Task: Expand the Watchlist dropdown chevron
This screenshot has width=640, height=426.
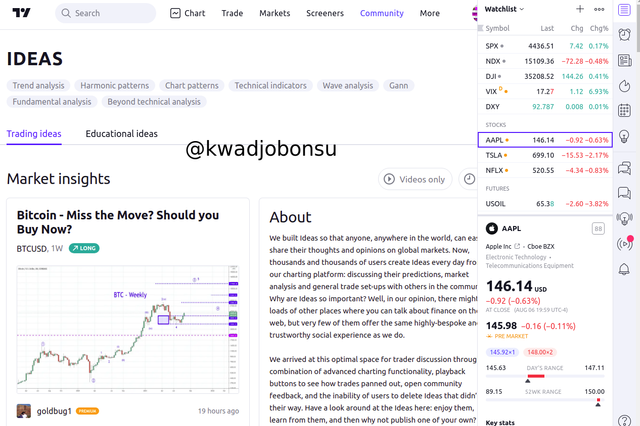Action: pos(522,9)
